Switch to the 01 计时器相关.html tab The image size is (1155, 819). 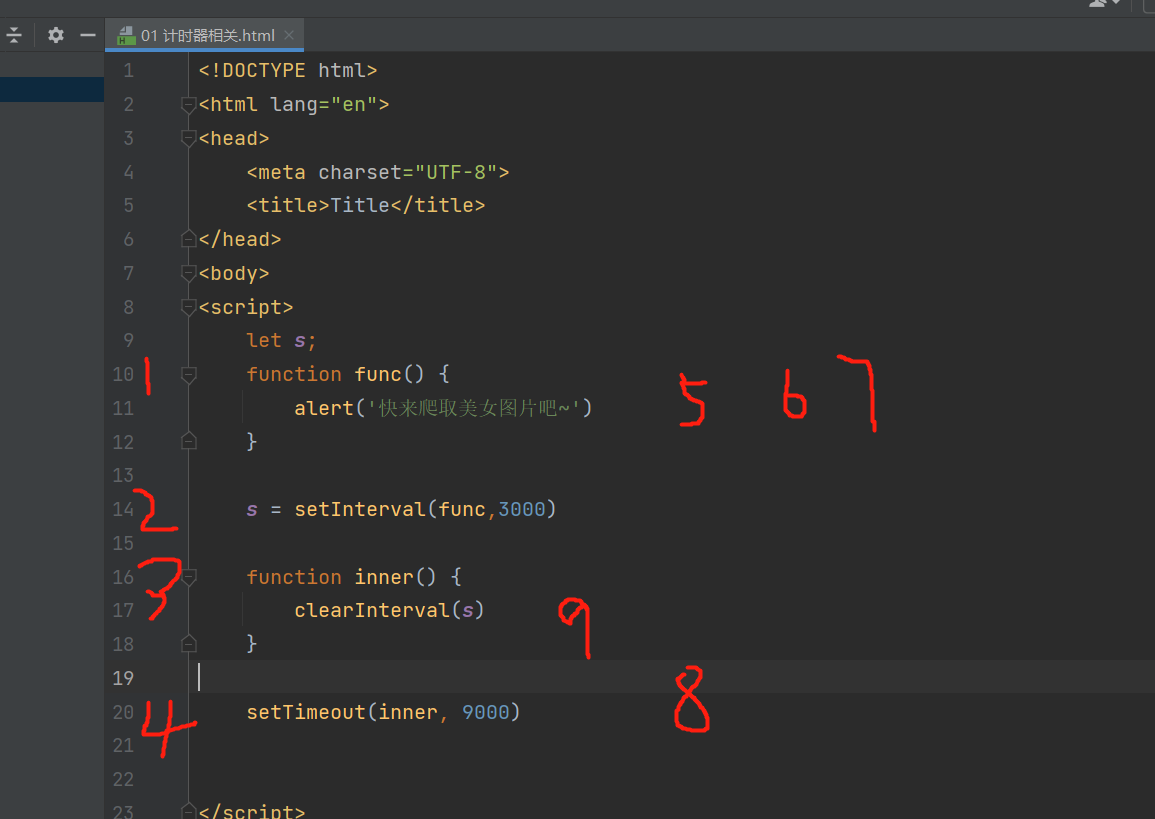[x=207, y=35]
